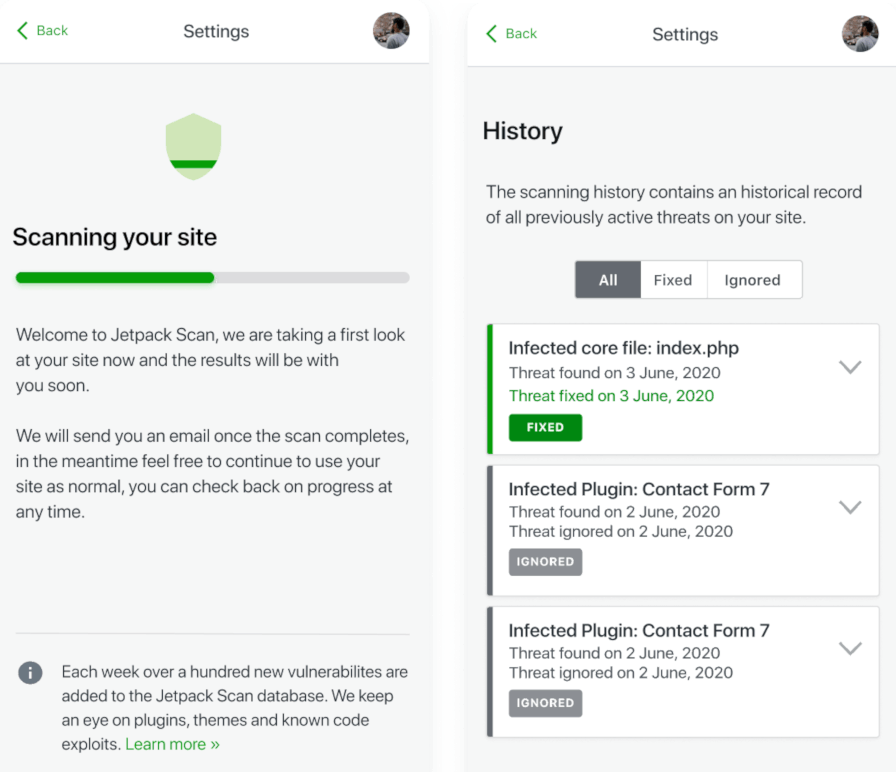Click the info icon beside the vulnerabilities note

(x=30, y=673)
